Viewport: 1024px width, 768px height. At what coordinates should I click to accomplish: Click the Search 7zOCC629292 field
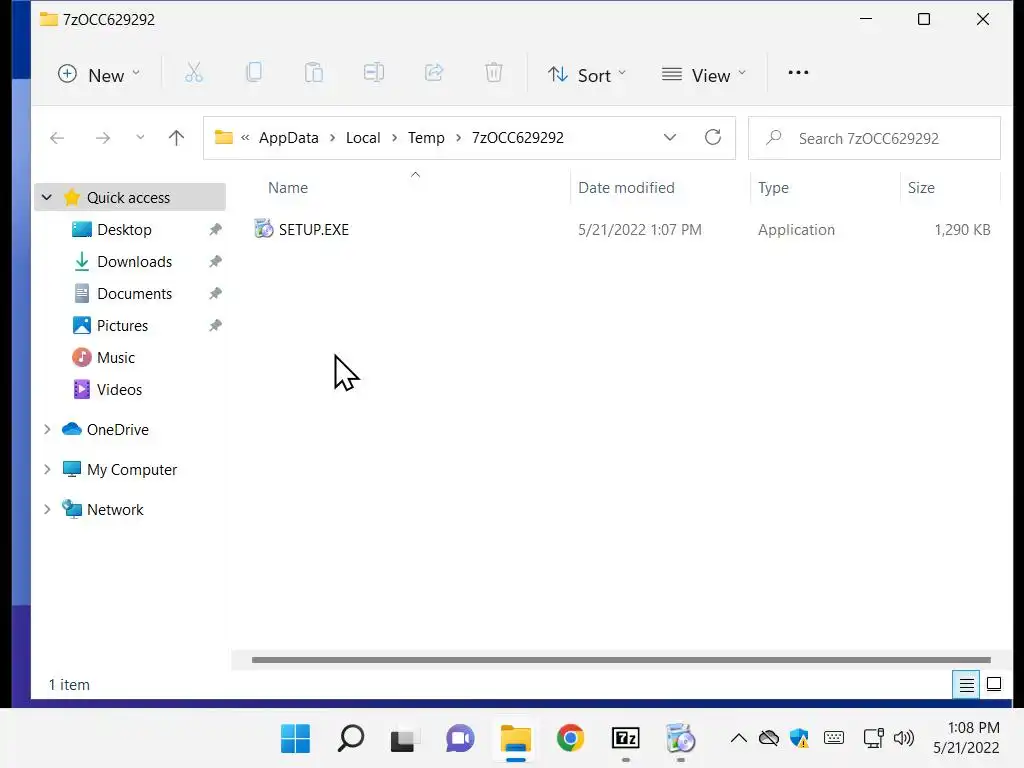874,138
